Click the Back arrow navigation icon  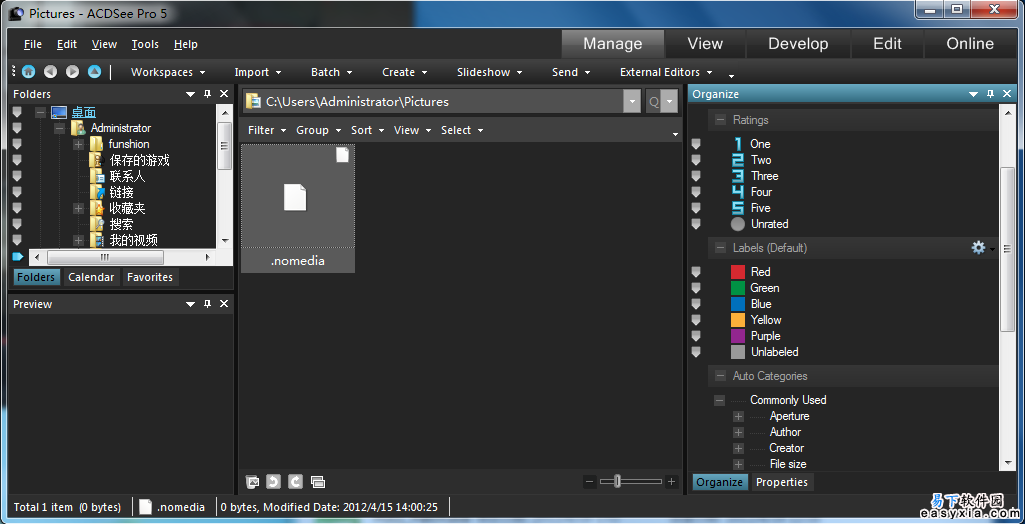coord(50,72)
